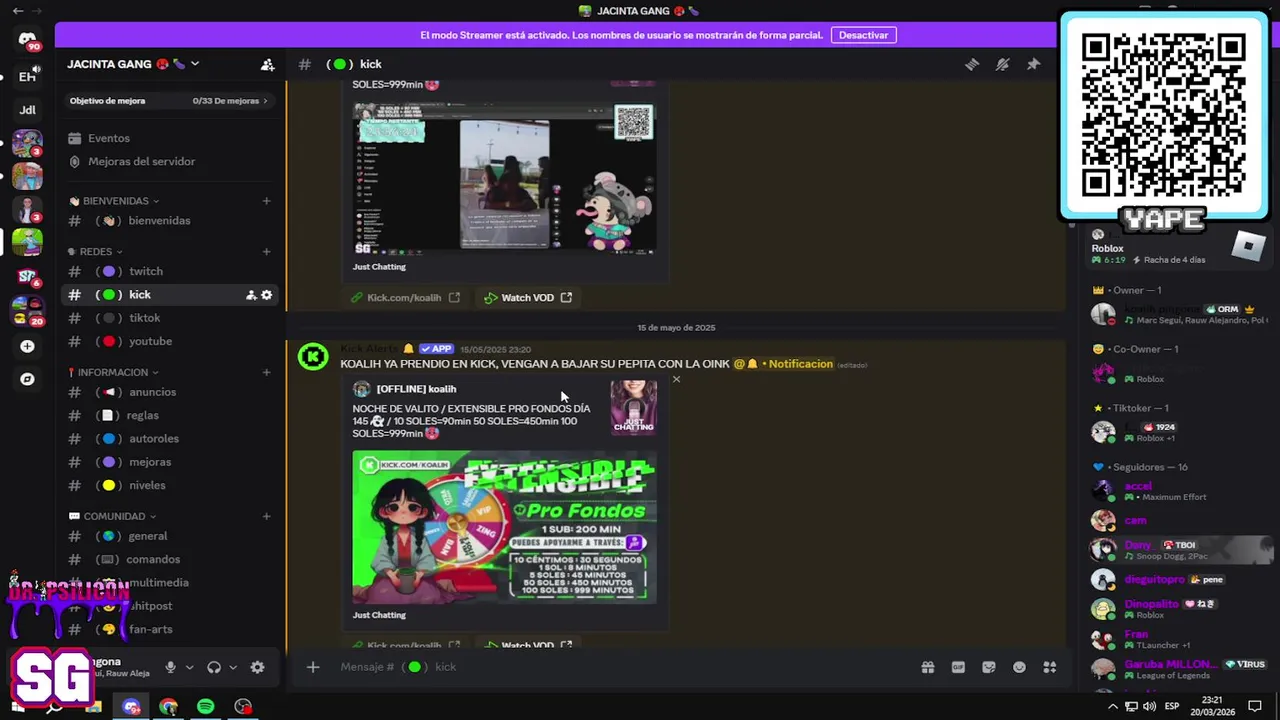This screenshot has height=720, width=1280.
Task: Open microphone input options arrow
Action: coord(189,667)
